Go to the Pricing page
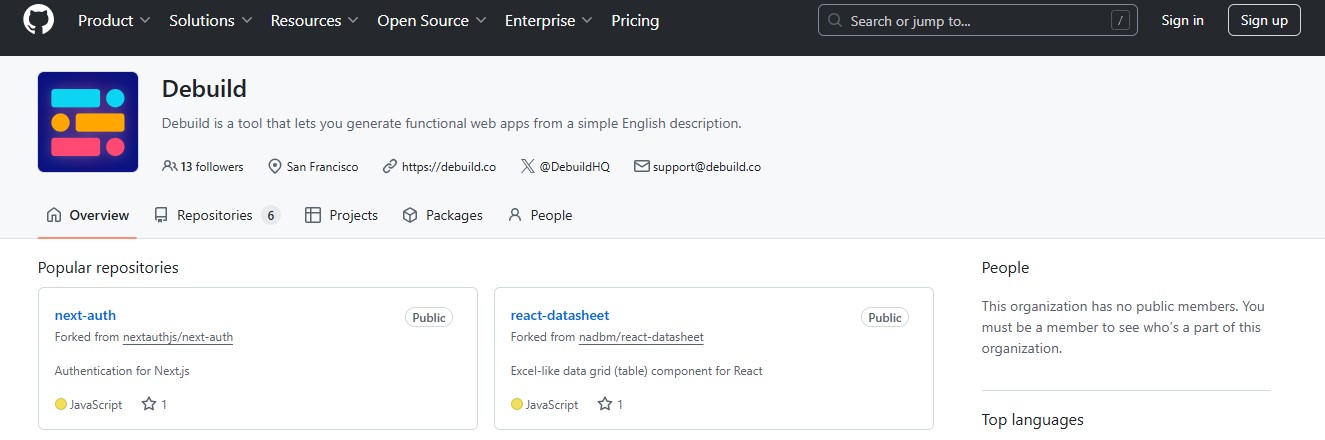The width and height of the screenshot is (1325, 440). click(635, 20)
